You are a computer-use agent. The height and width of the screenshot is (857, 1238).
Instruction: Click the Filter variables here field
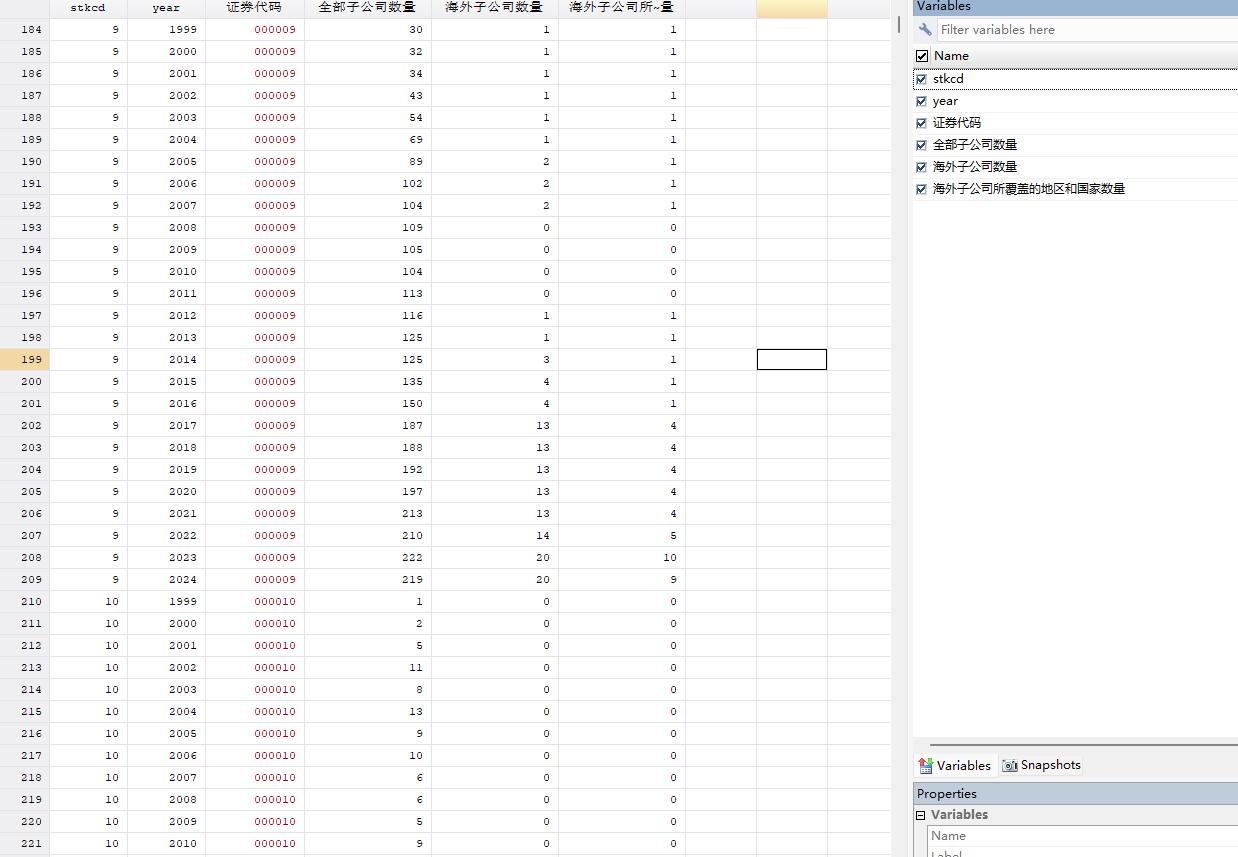pos(1087,30)
